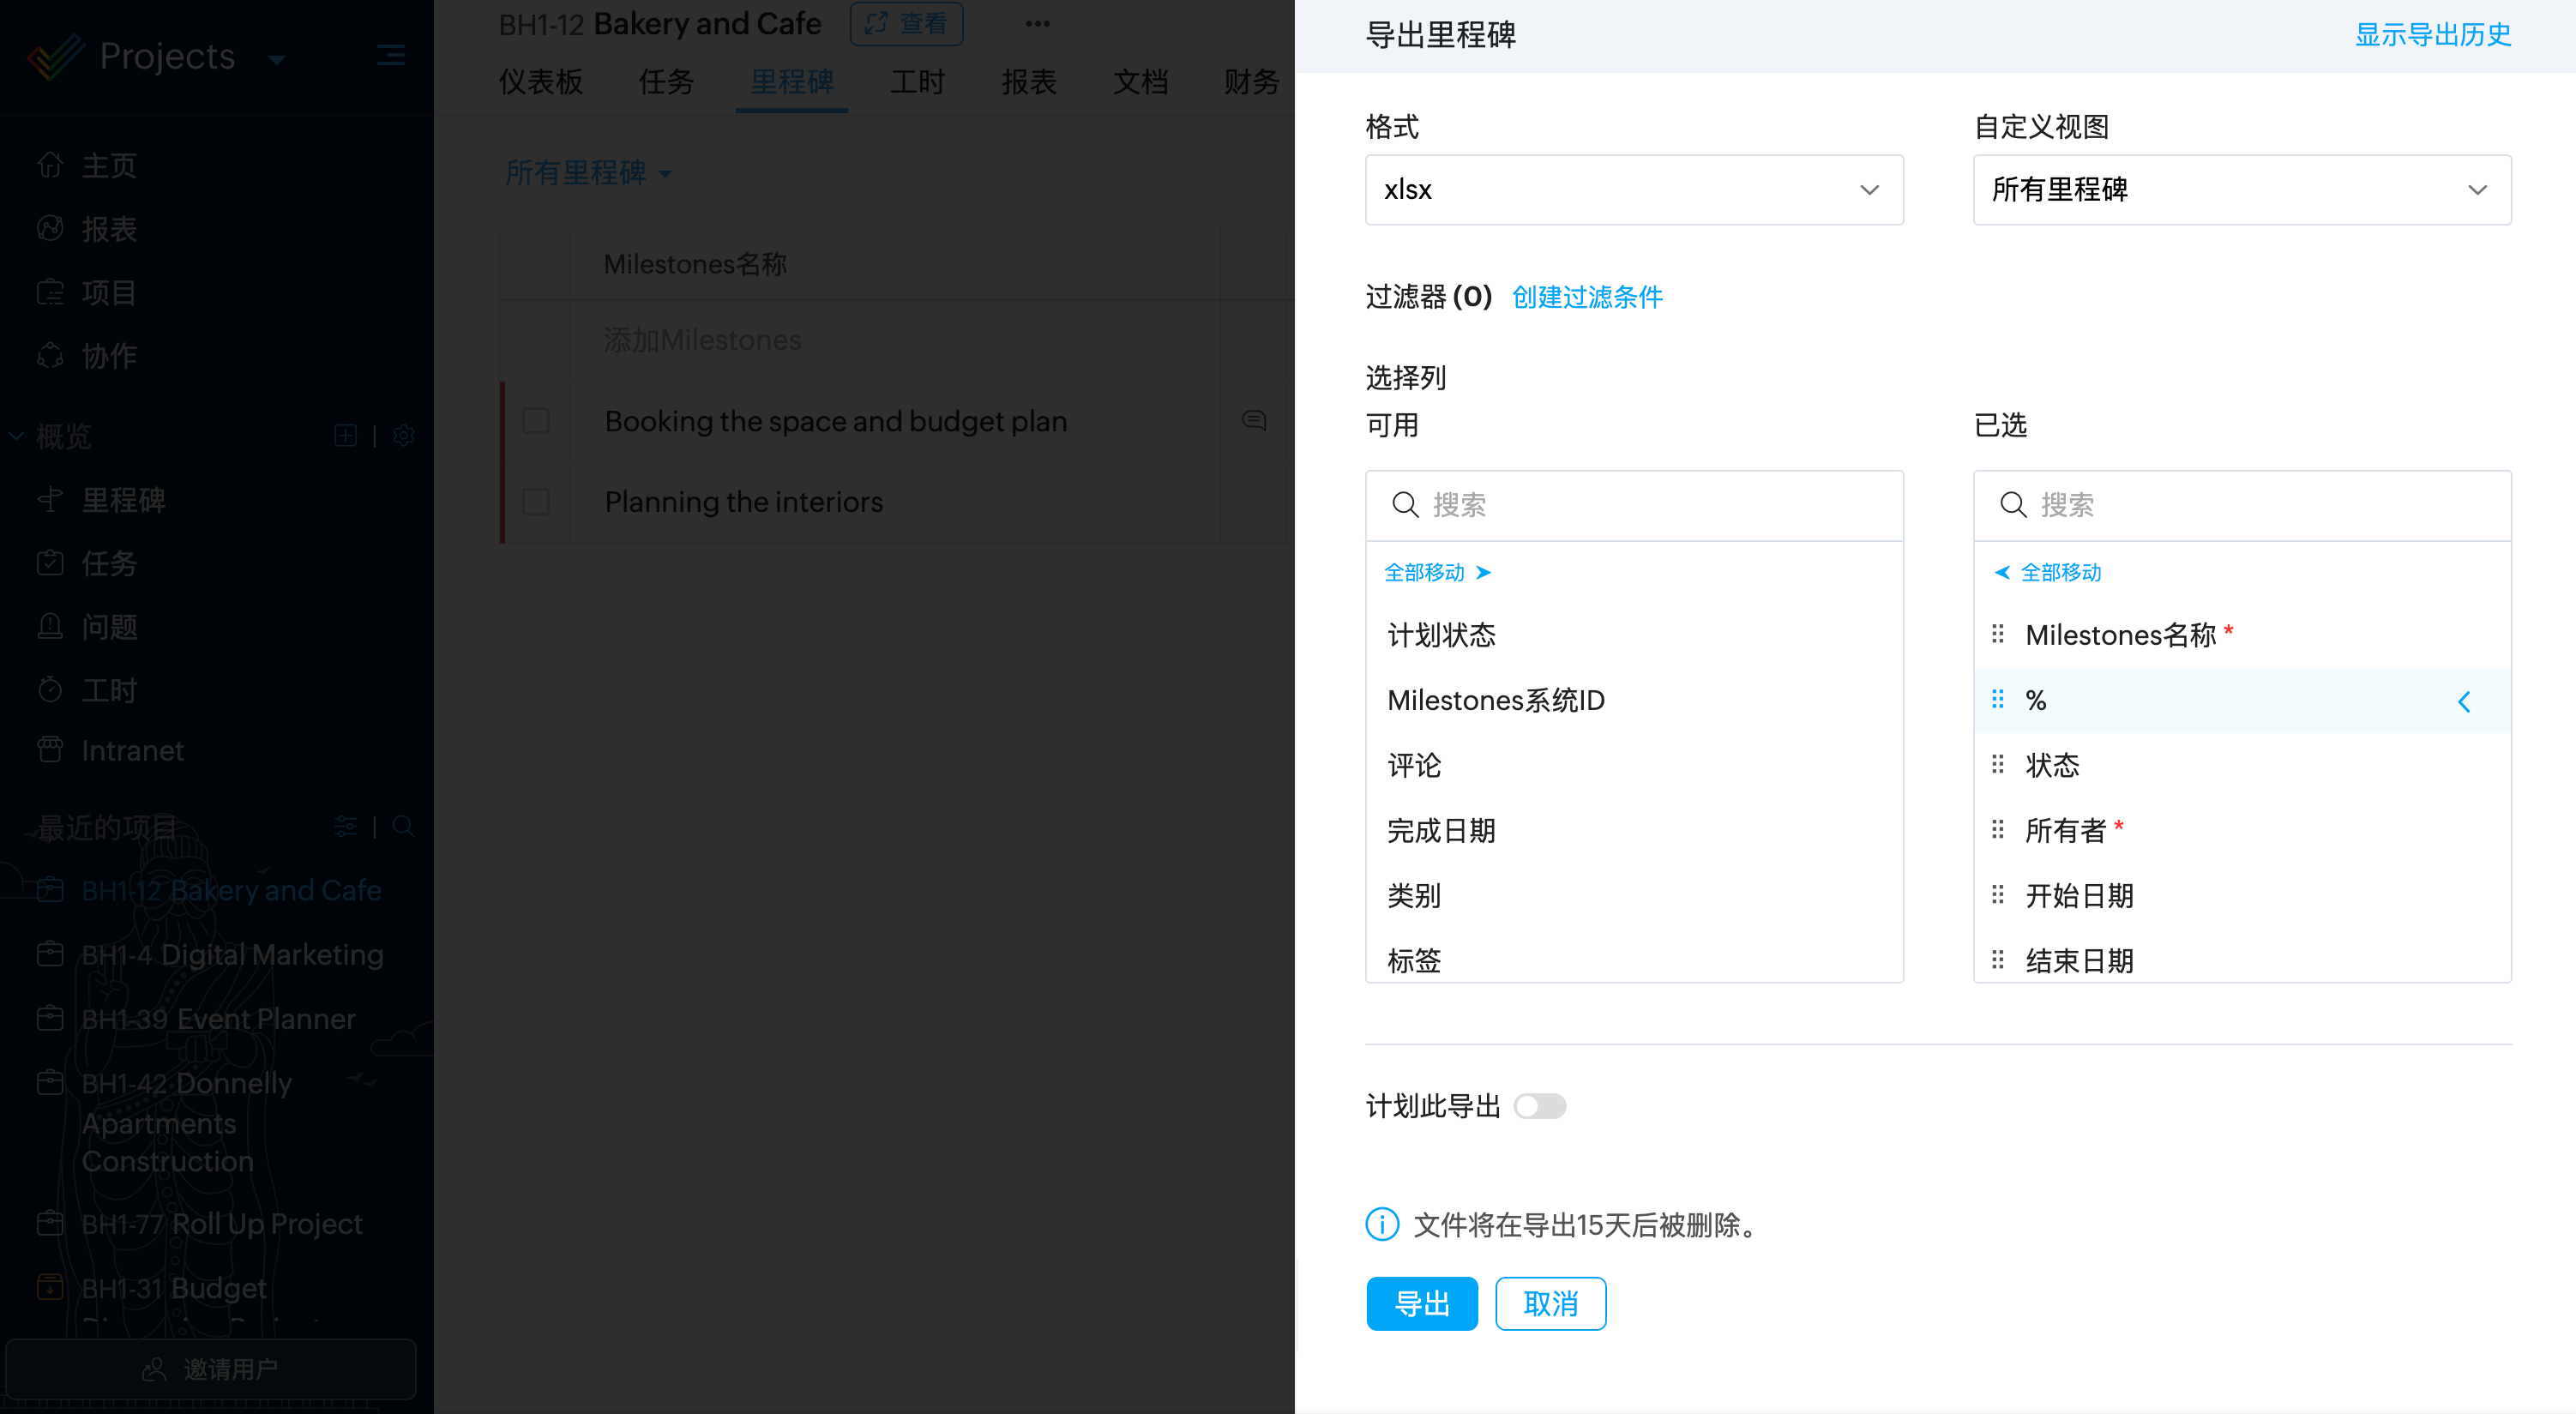The height and width of the screenshot is (1414, 2576).
Task: Switch to the 工时 tab
Action: pos(917,82)
